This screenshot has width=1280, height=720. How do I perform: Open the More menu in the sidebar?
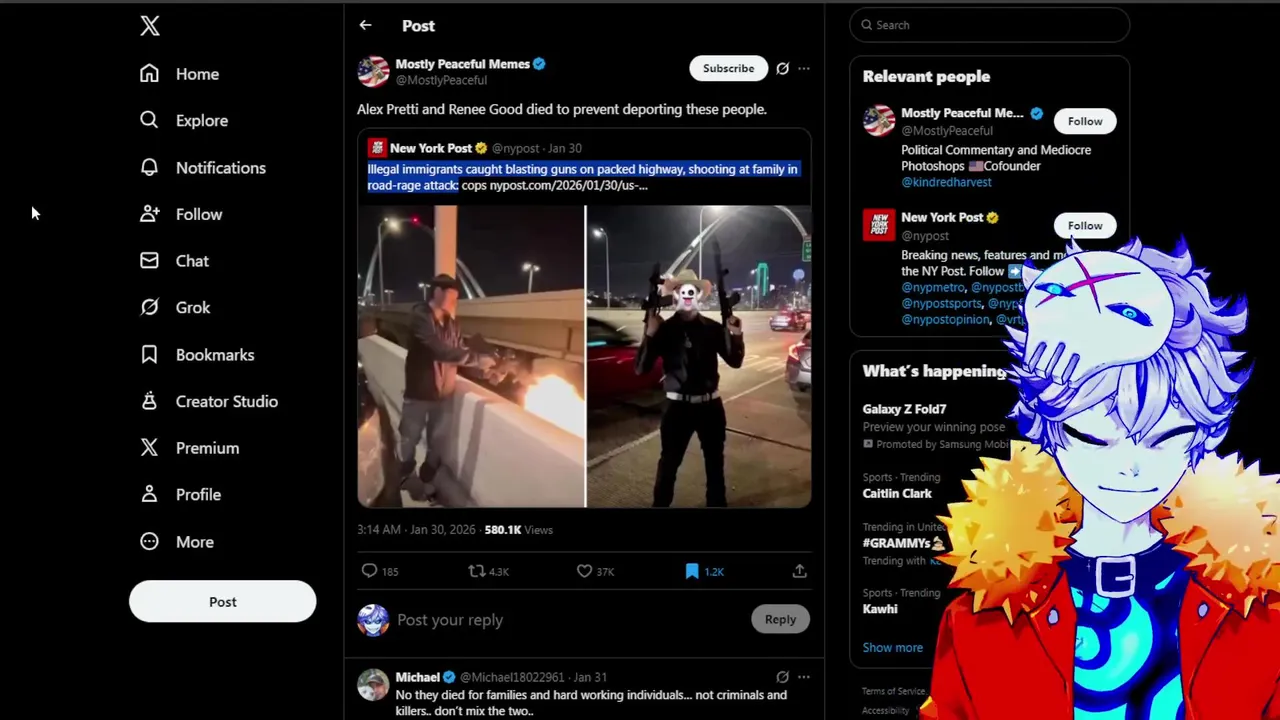tap(177, 542)
